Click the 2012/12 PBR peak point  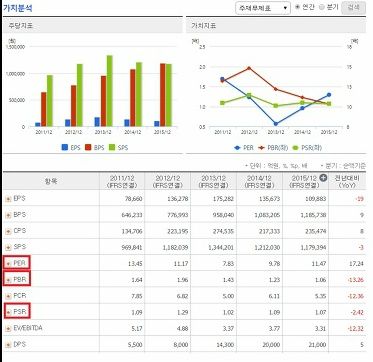(249, 68)
